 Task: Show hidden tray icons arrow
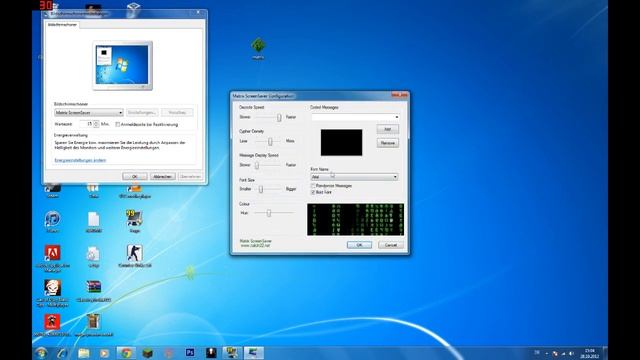547,353
